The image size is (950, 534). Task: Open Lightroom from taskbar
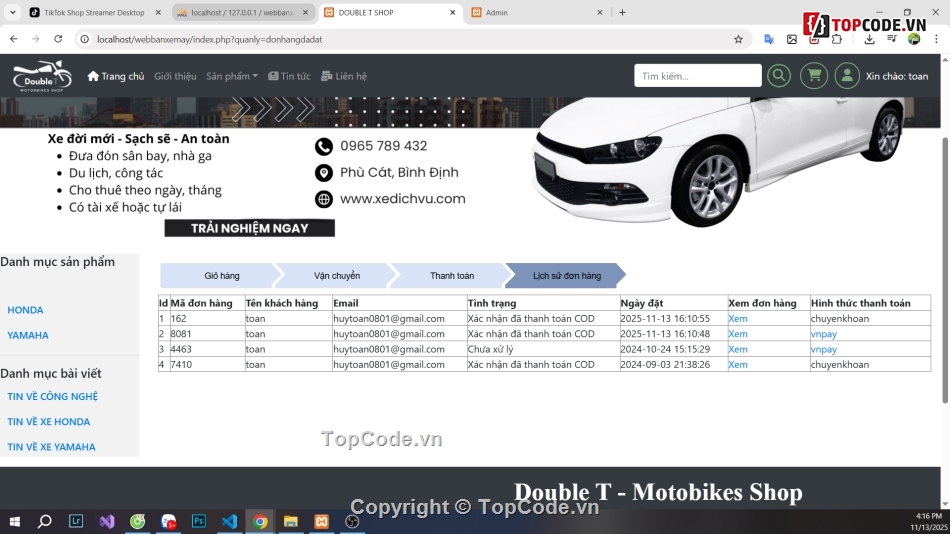click(x=76, y=521)
